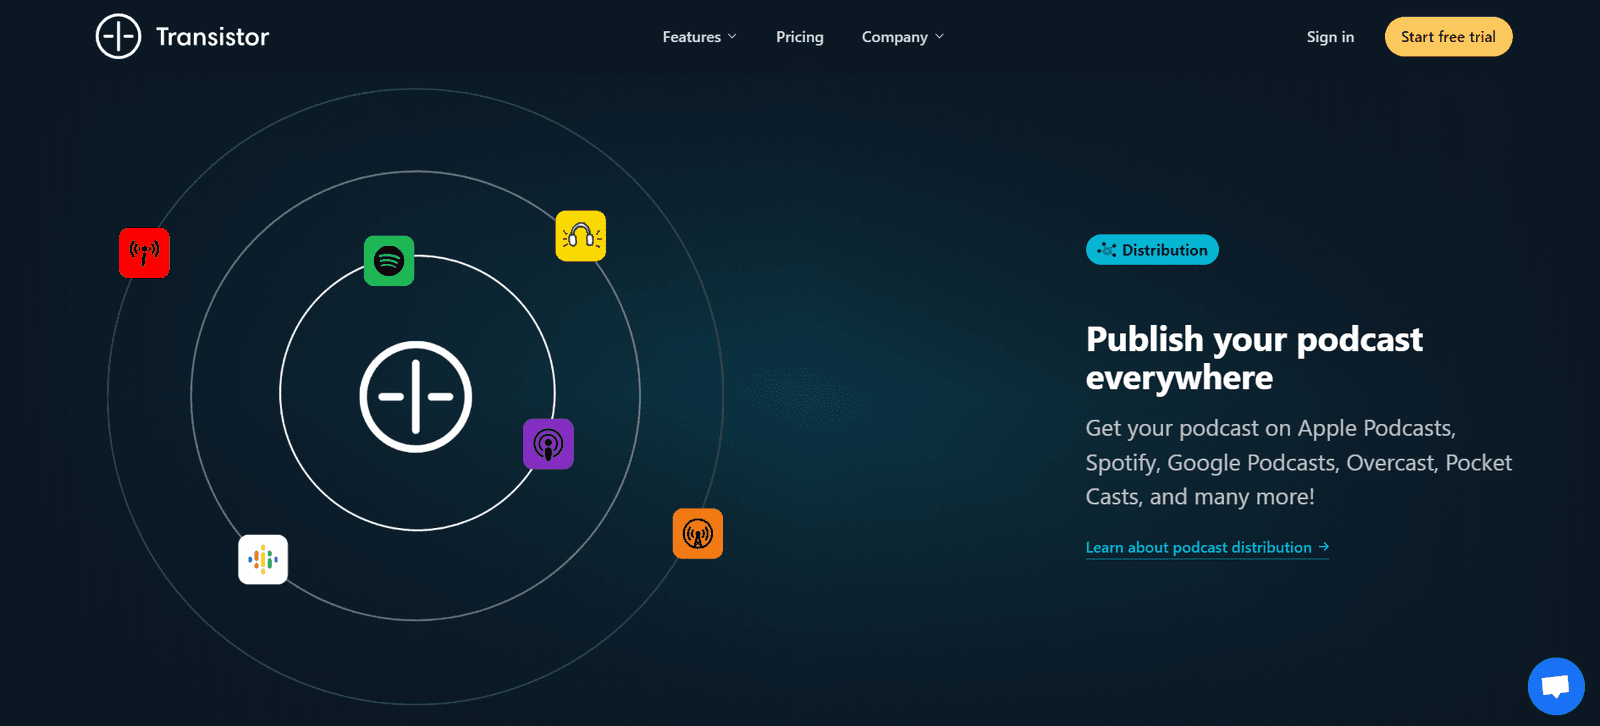Open the Features dropdown menu
This screenshot has height=726, width=1600.
point(699,37)
